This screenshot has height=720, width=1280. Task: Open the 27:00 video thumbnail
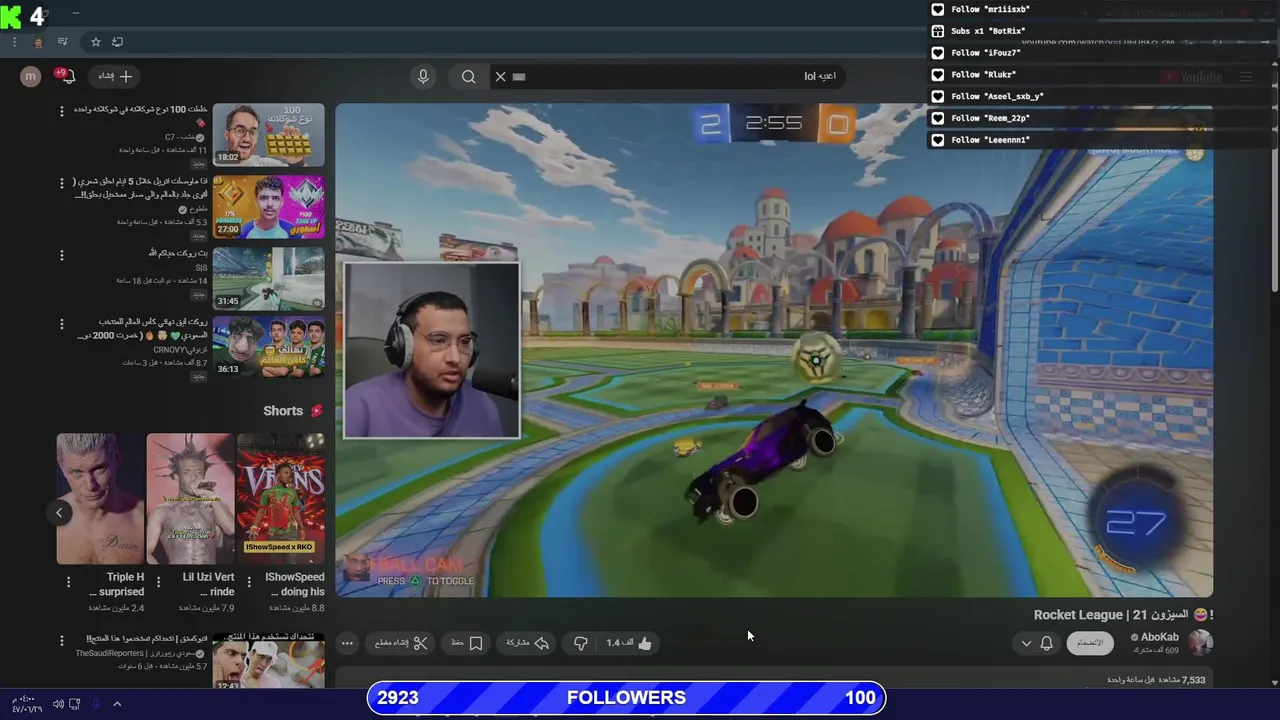click(x=268, y=207)
